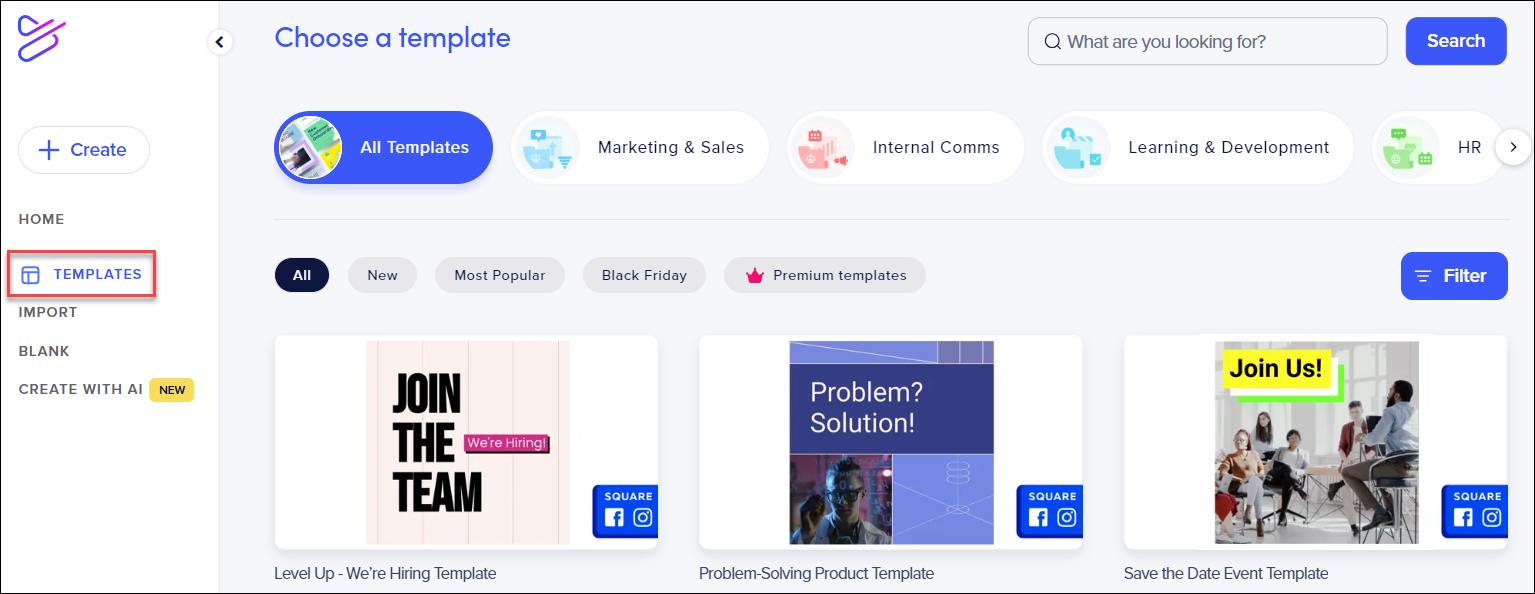The width and height of the screenshot is (1535, 594).
Task: Click the search input field
Action: point(1208,42)
